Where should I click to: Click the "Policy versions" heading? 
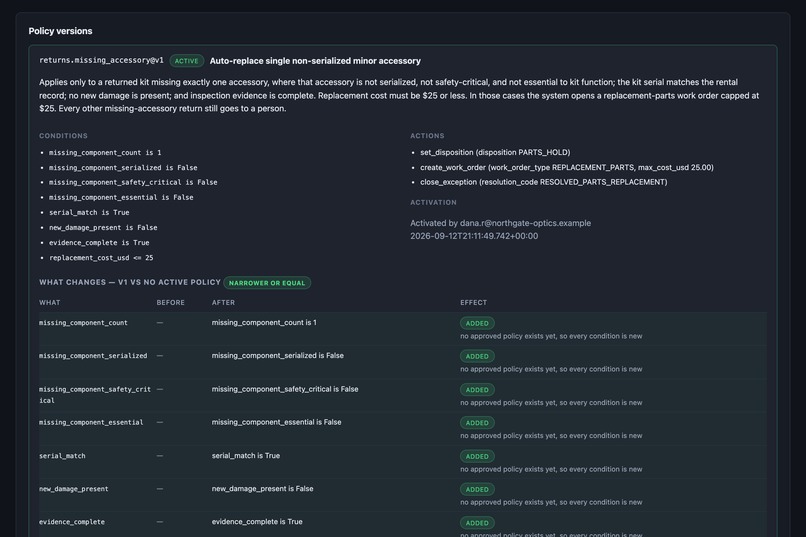[60, 31]
